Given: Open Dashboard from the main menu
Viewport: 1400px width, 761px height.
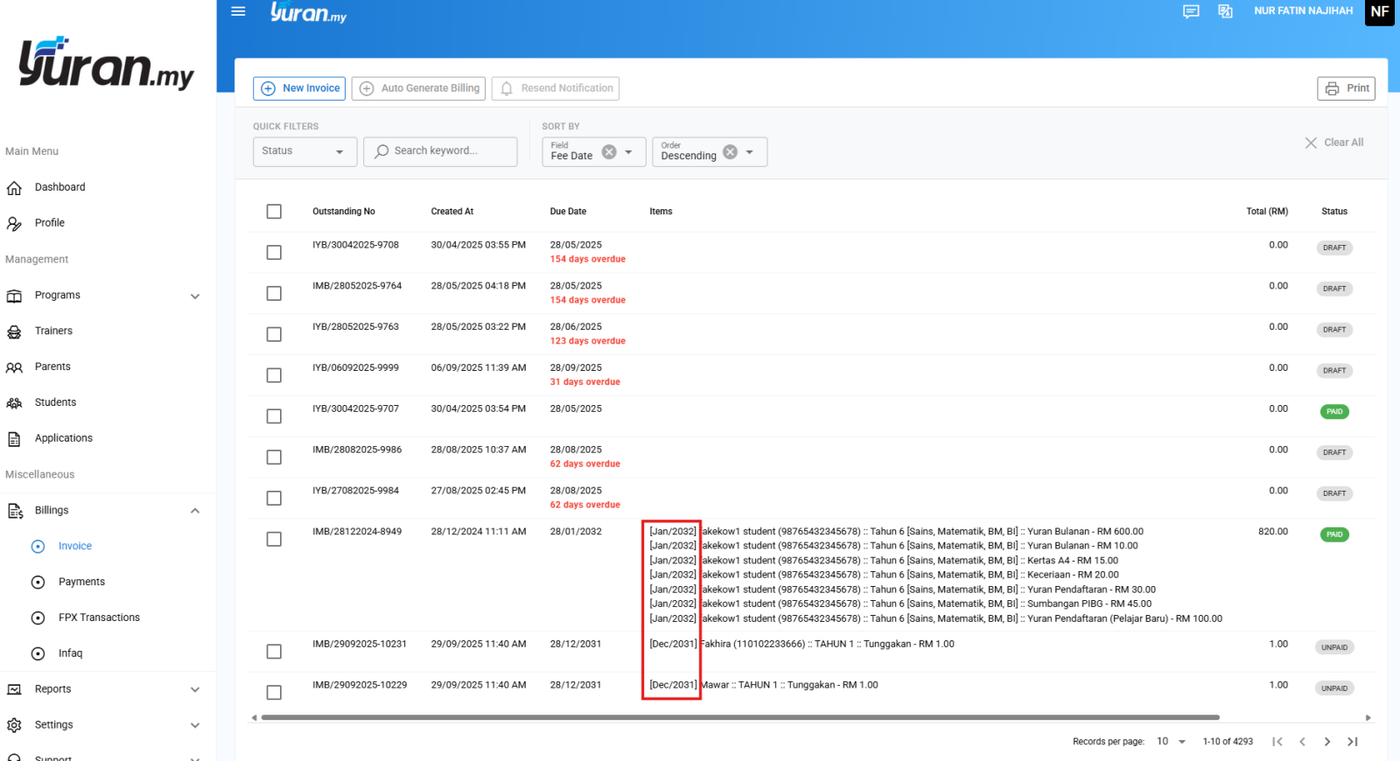Looking at the screenshot, I should 60,187.
